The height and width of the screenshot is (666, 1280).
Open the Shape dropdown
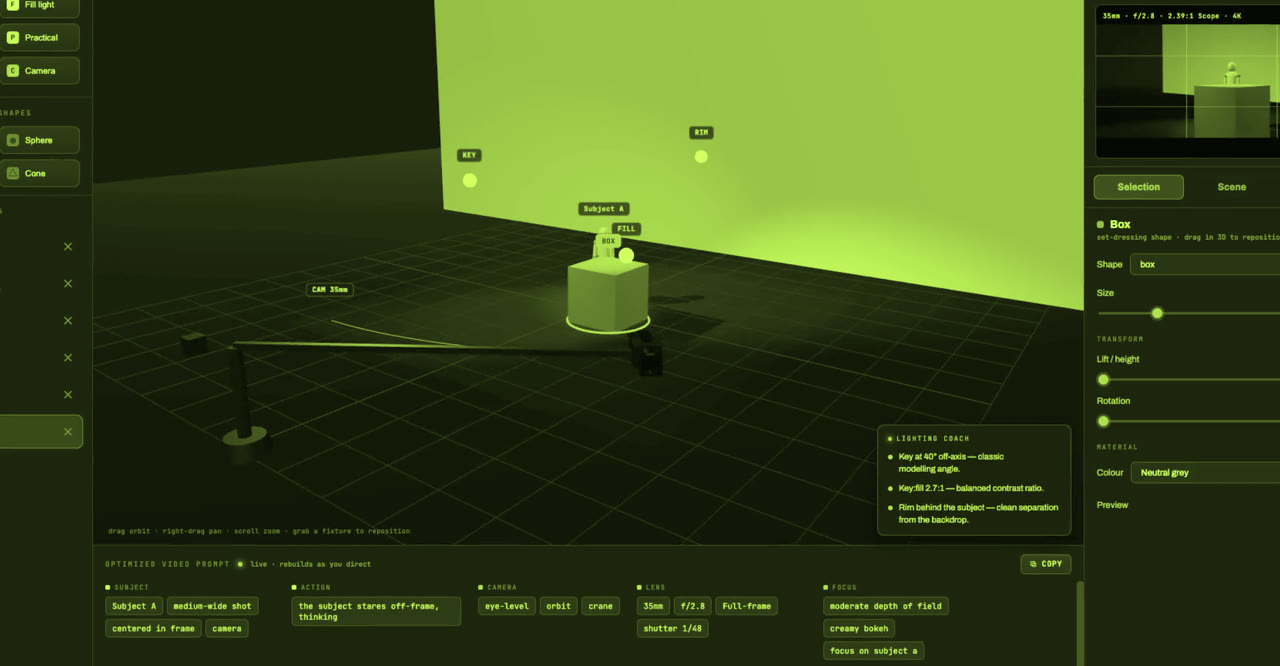tap(1205, 264)
